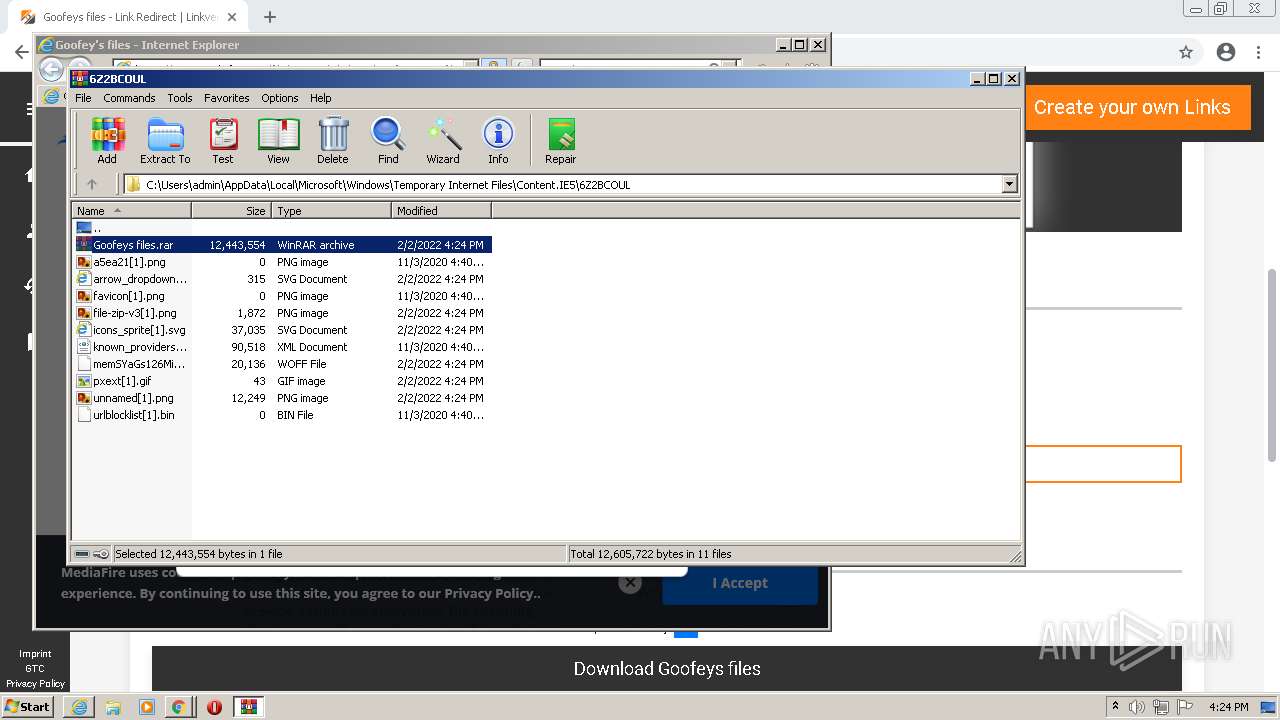The image size is (1280, 720).
Task: Open the Favorites menu
Action: pyautogui.click(x=227, y=98)
